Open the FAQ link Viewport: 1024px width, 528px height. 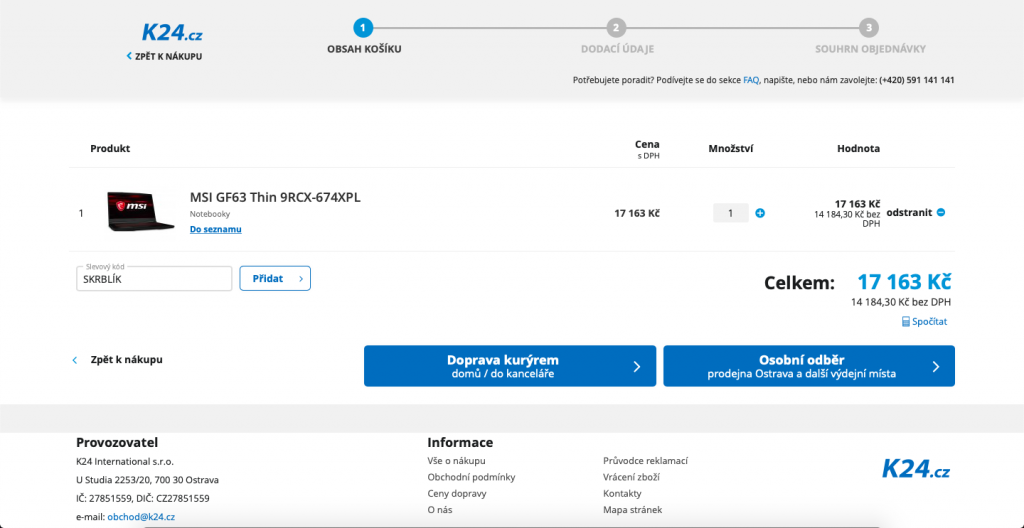(750, 80)
